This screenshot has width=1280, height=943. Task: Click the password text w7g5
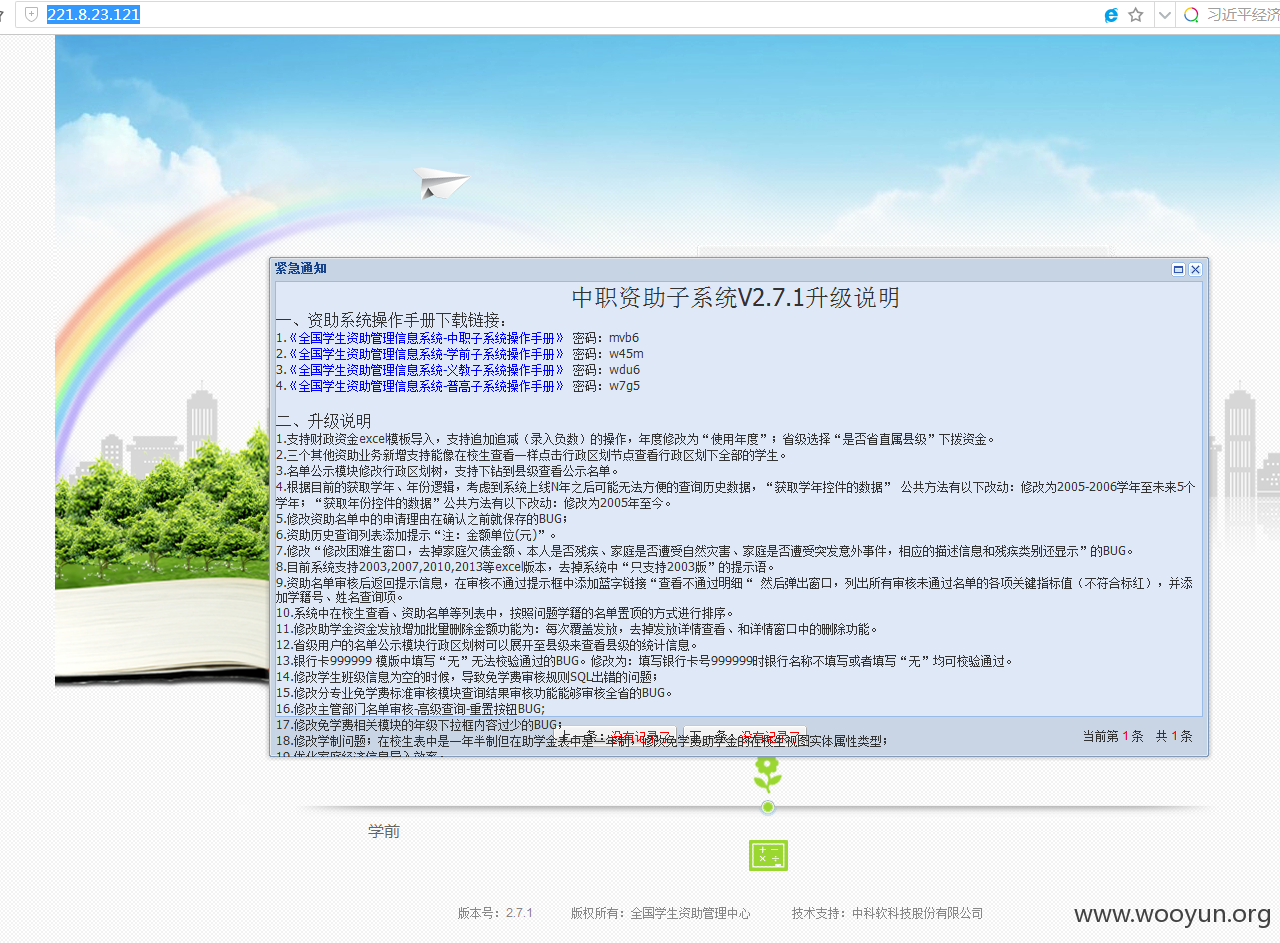[x=624, y=386]
